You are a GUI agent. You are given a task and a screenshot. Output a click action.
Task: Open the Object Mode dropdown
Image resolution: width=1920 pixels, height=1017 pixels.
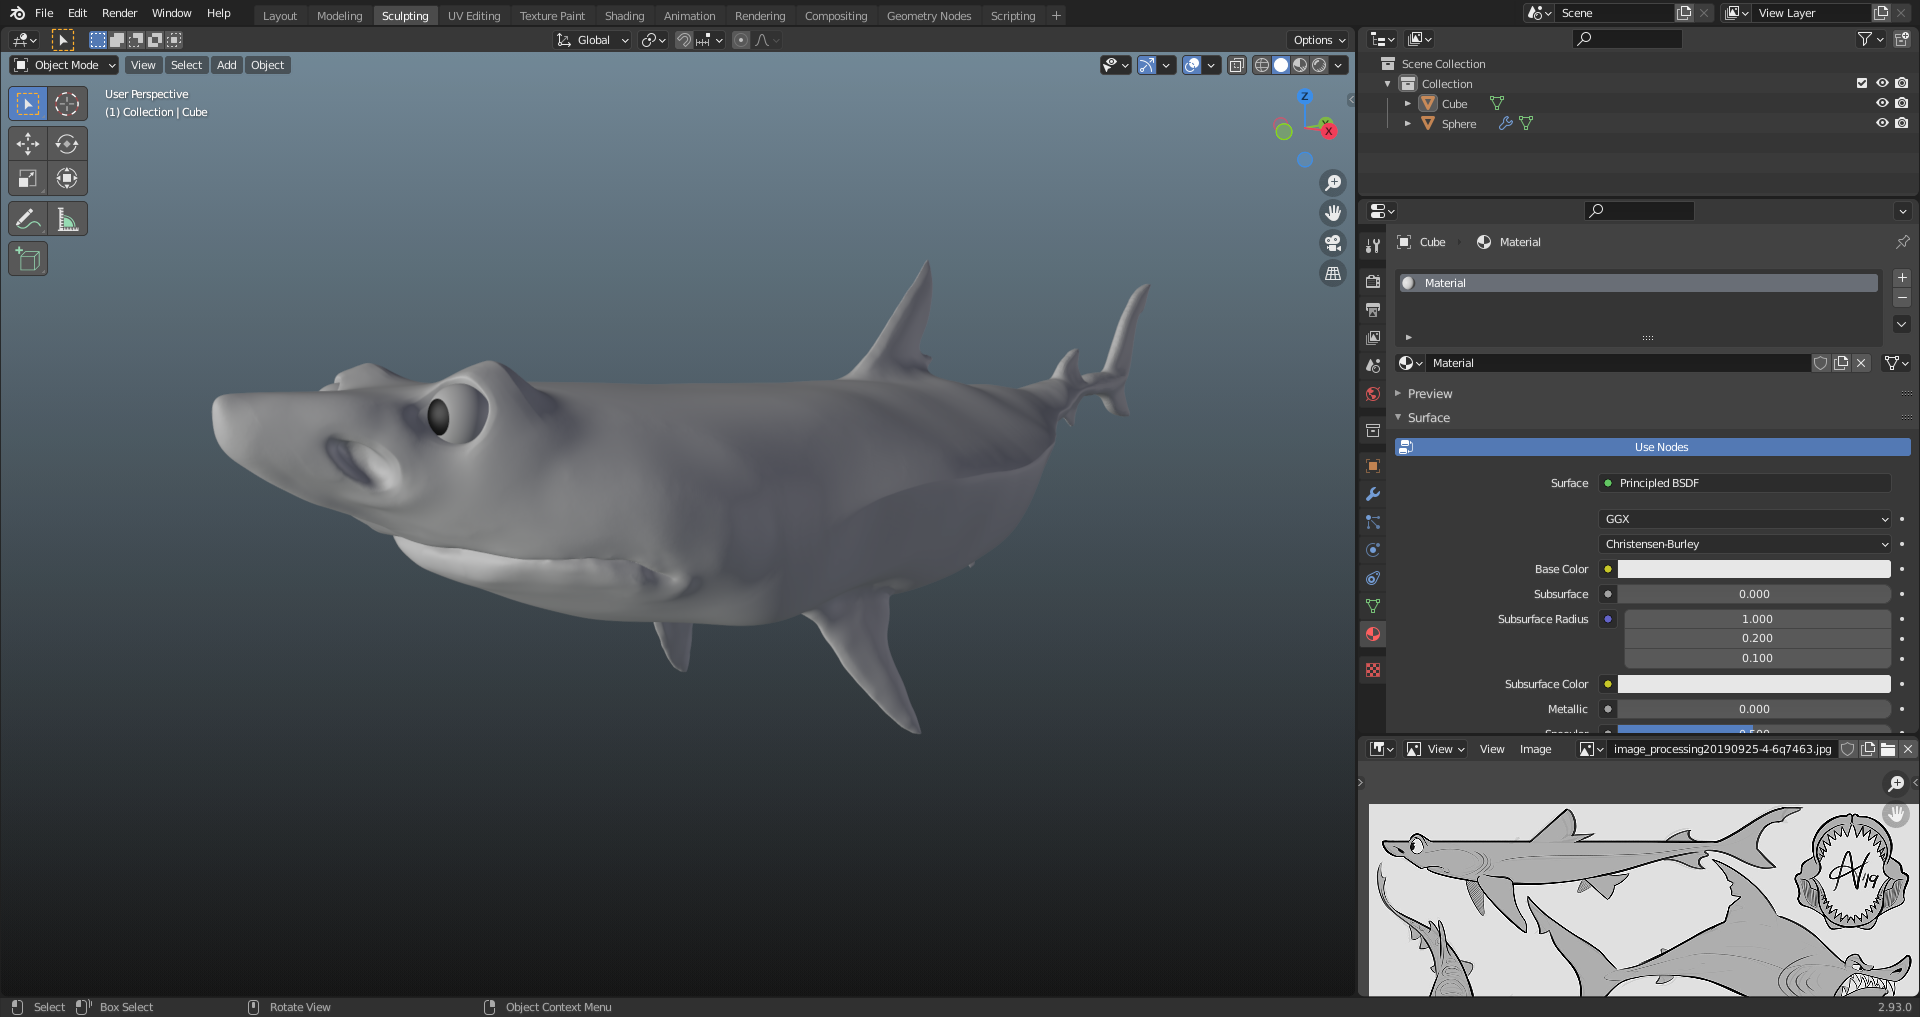pos(65,65)
